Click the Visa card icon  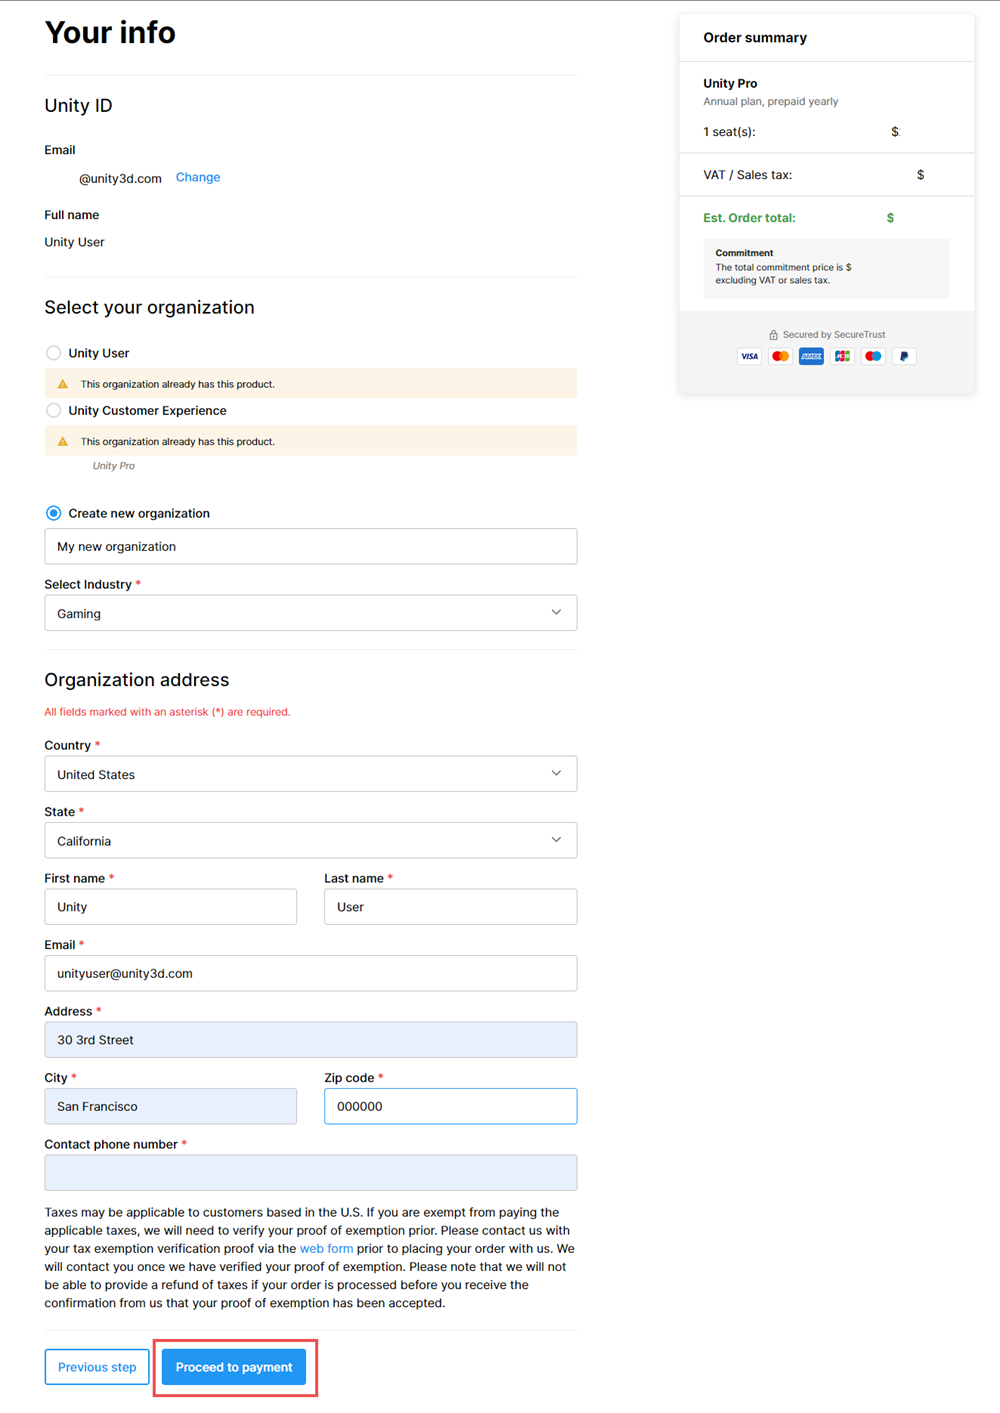(x=749, y=356)
